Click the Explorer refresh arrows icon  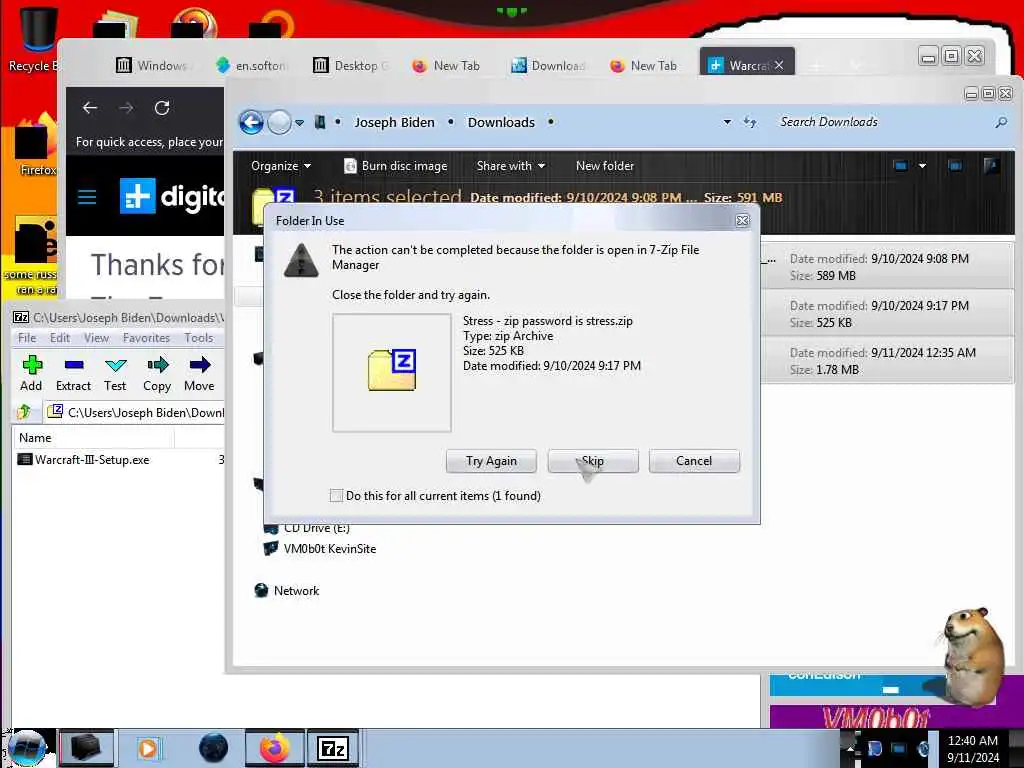750,122
